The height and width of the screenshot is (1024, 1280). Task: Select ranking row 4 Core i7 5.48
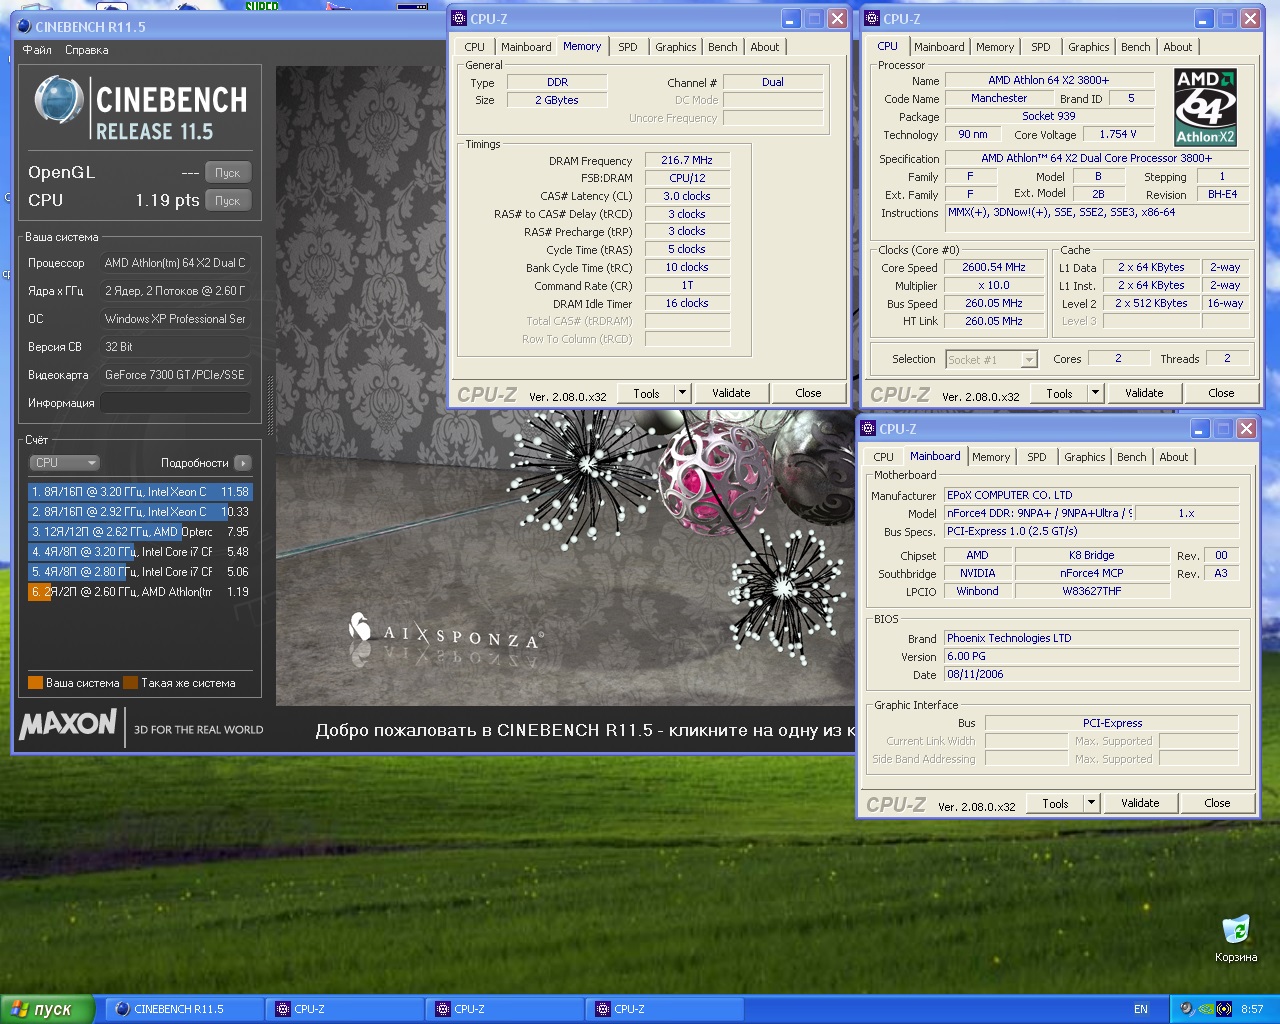tap(140, 552)
